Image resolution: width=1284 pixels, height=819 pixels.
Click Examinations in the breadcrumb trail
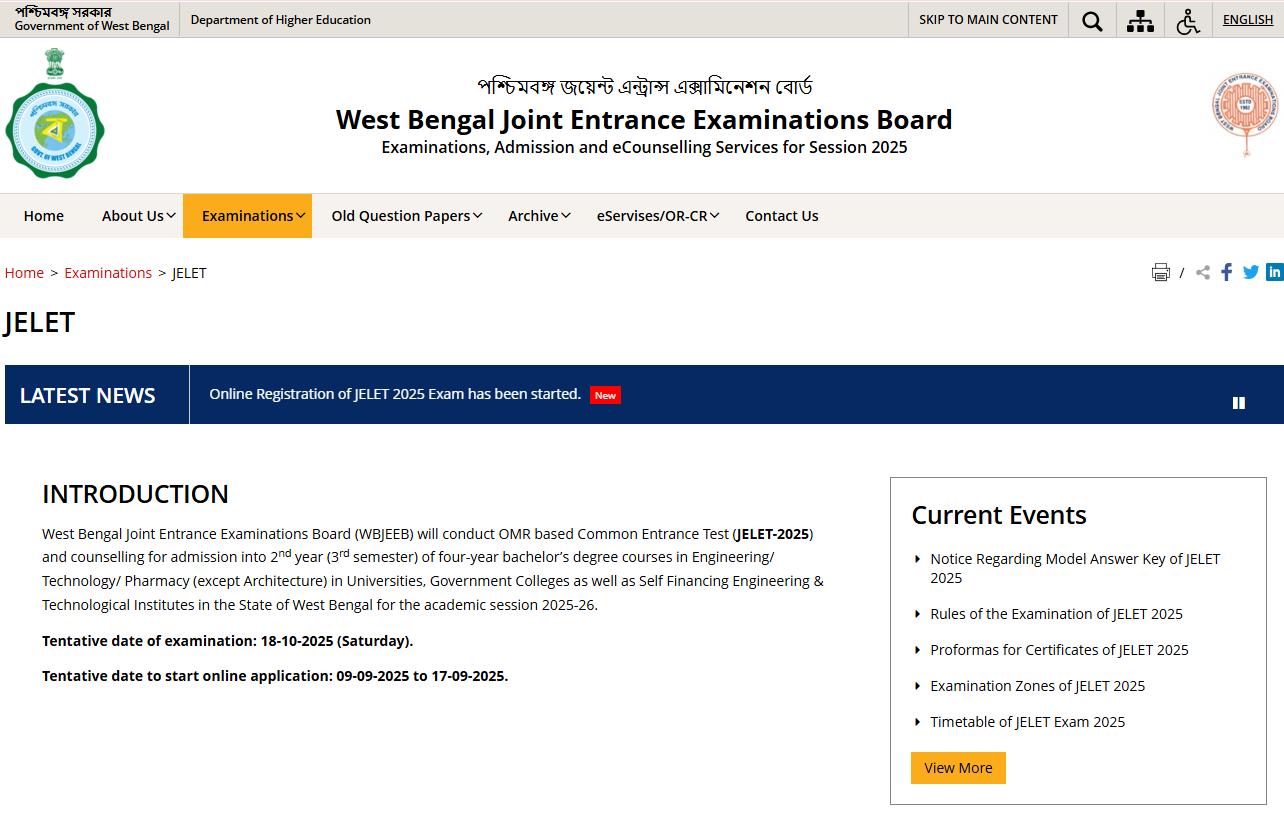pyautogui.click(x=108, y=272)
